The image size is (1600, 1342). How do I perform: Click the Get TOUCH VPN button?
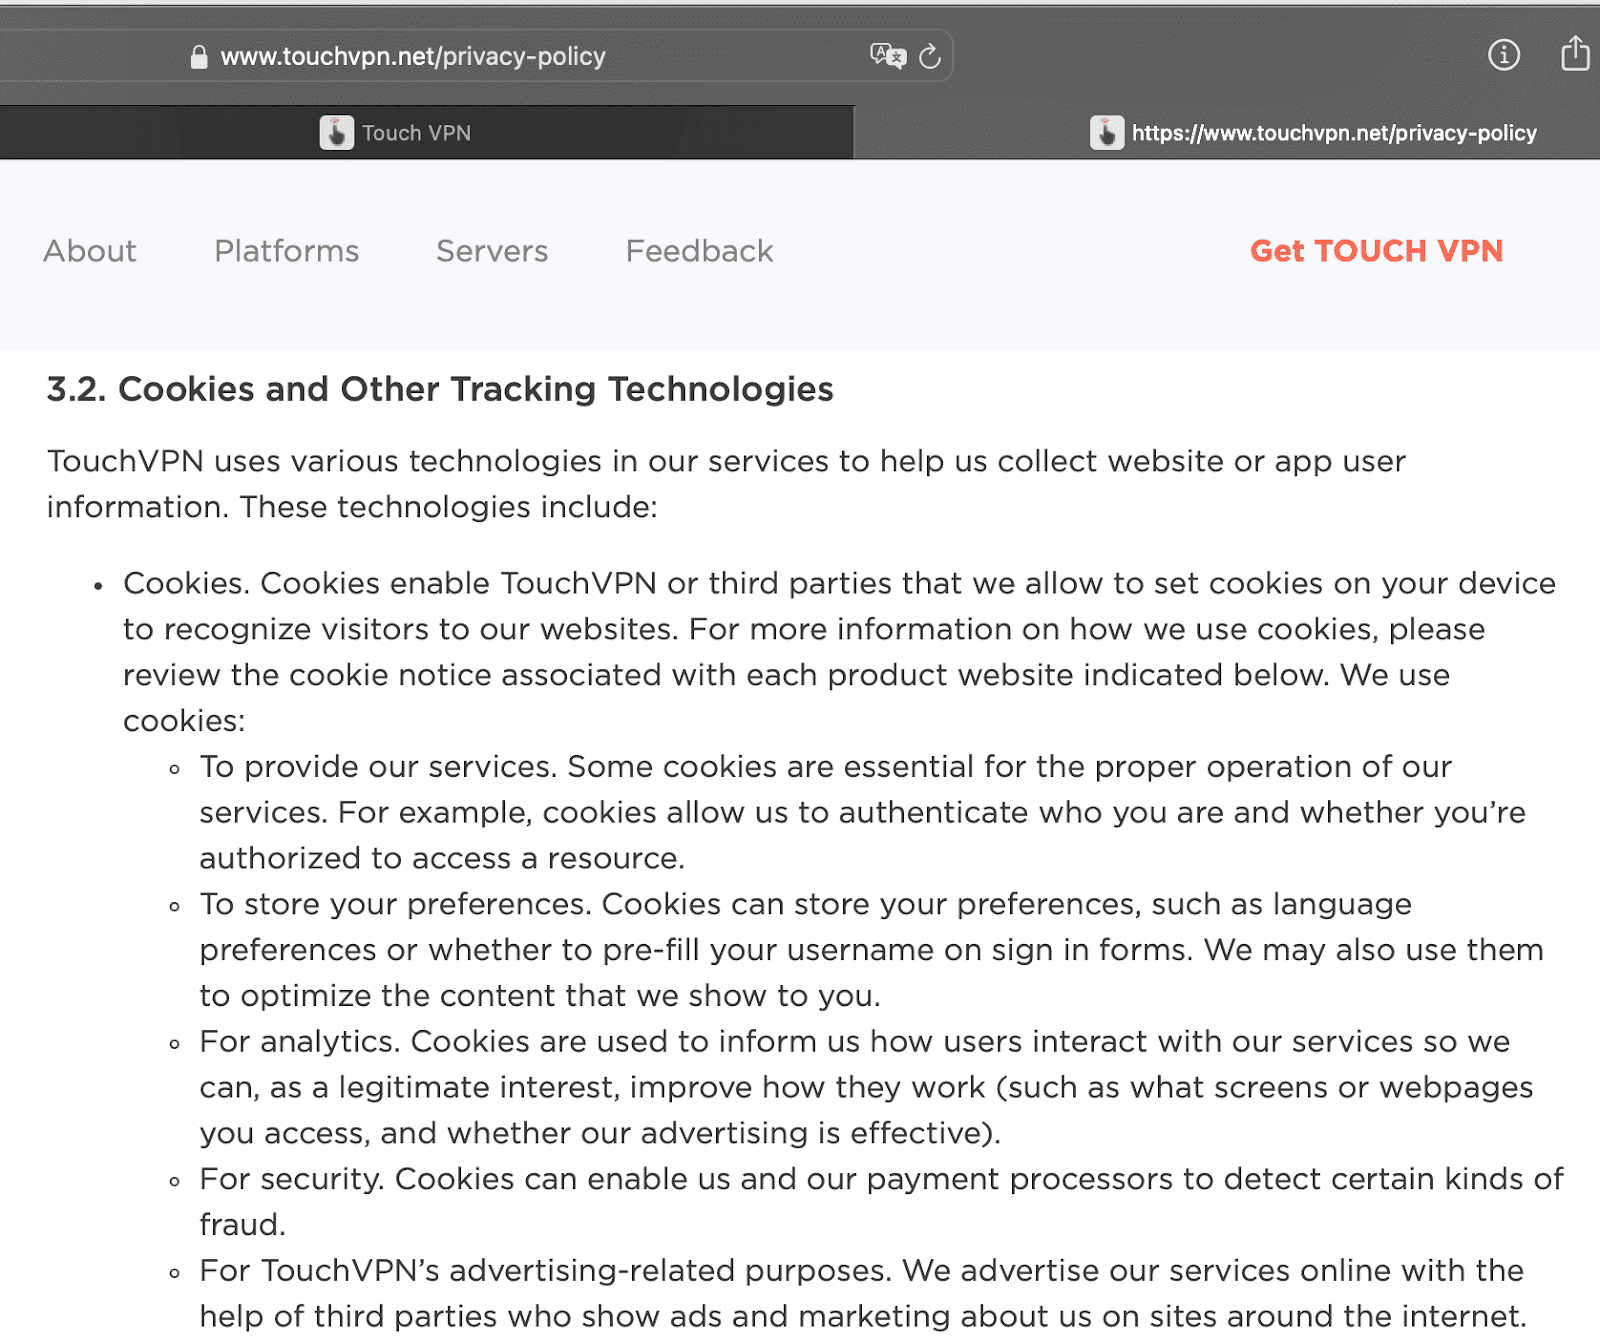coord(1377,251)
